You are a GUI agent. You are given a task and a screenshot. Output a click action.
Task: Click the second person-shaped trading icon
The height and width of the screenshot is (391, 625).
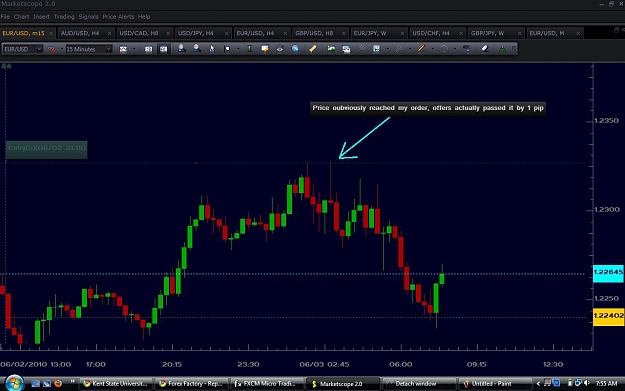click(197, 49)
